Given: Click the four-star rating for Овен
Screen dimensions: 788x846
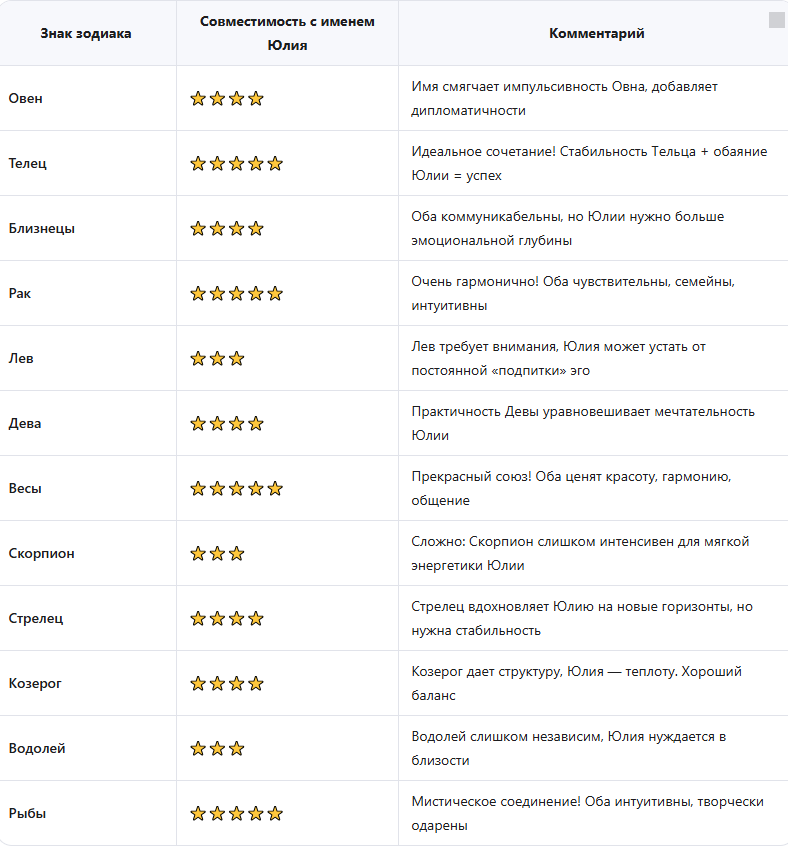Looking at the screenshot, I should (x=227, y=99).
